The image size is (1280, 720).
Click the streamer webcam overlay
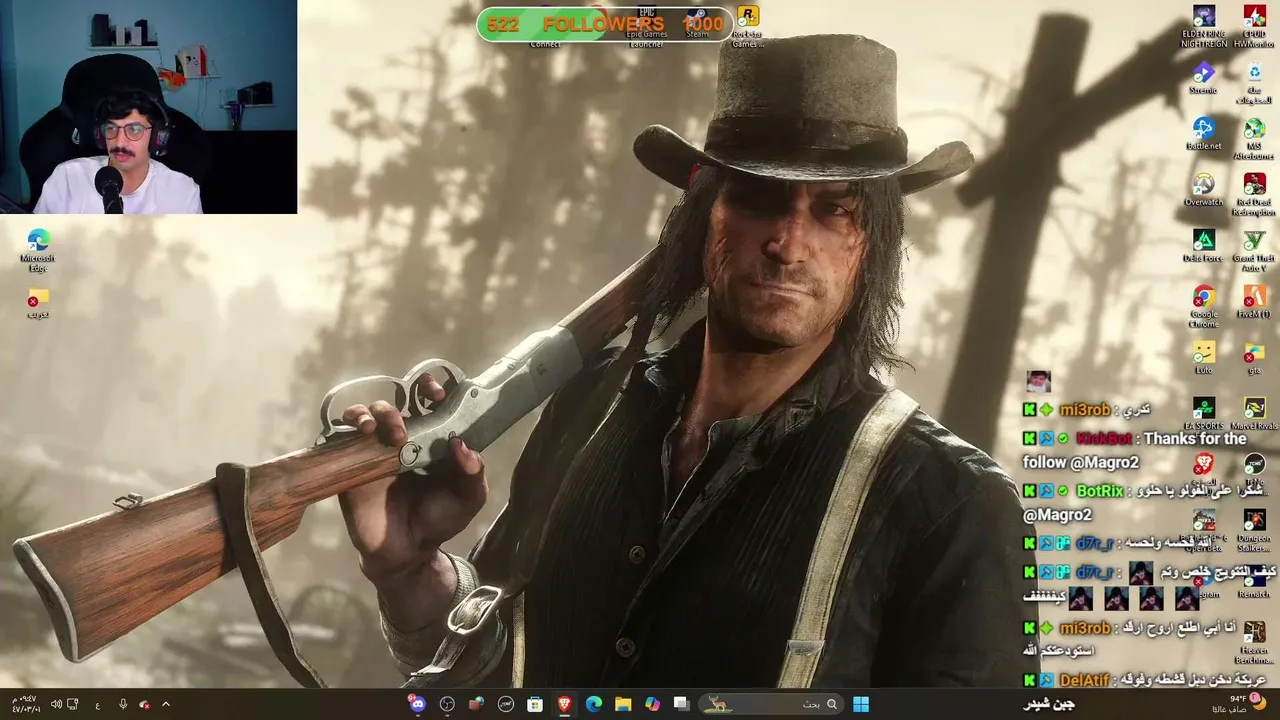148,107
